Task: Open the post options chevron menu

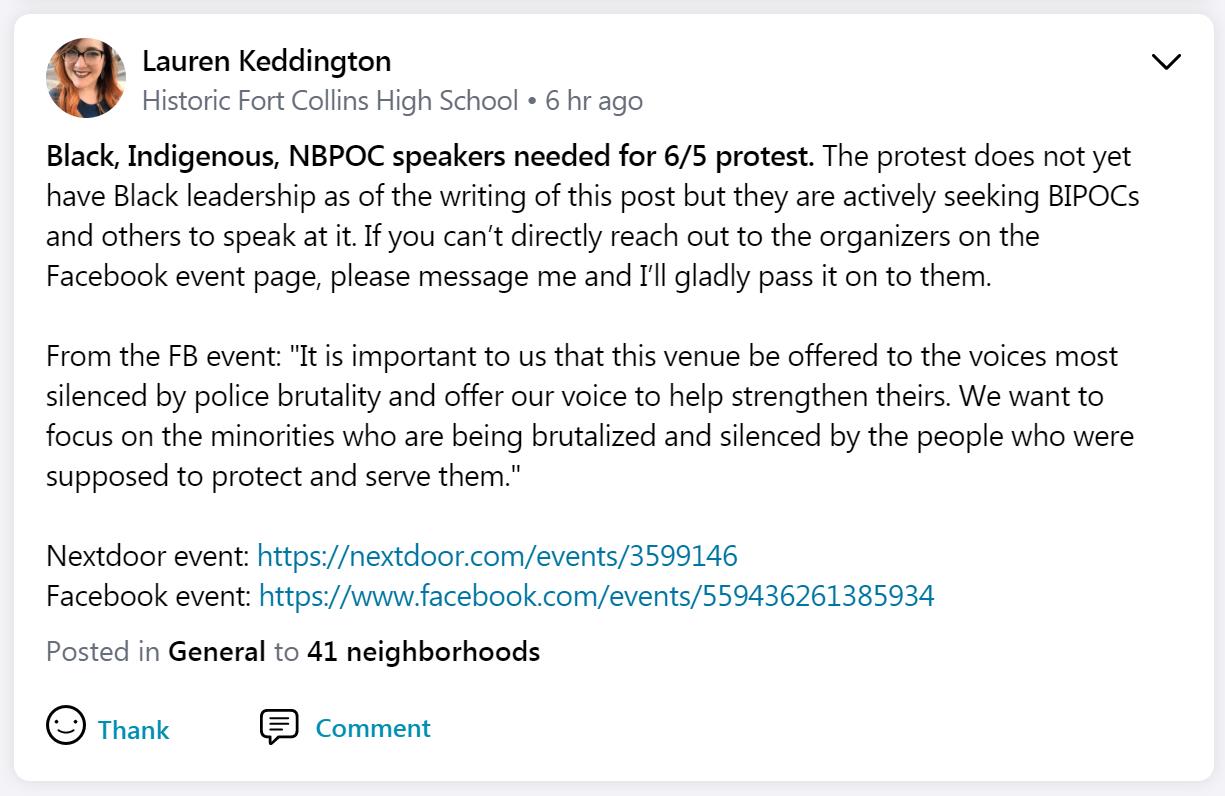Action: coord(1166,62)
